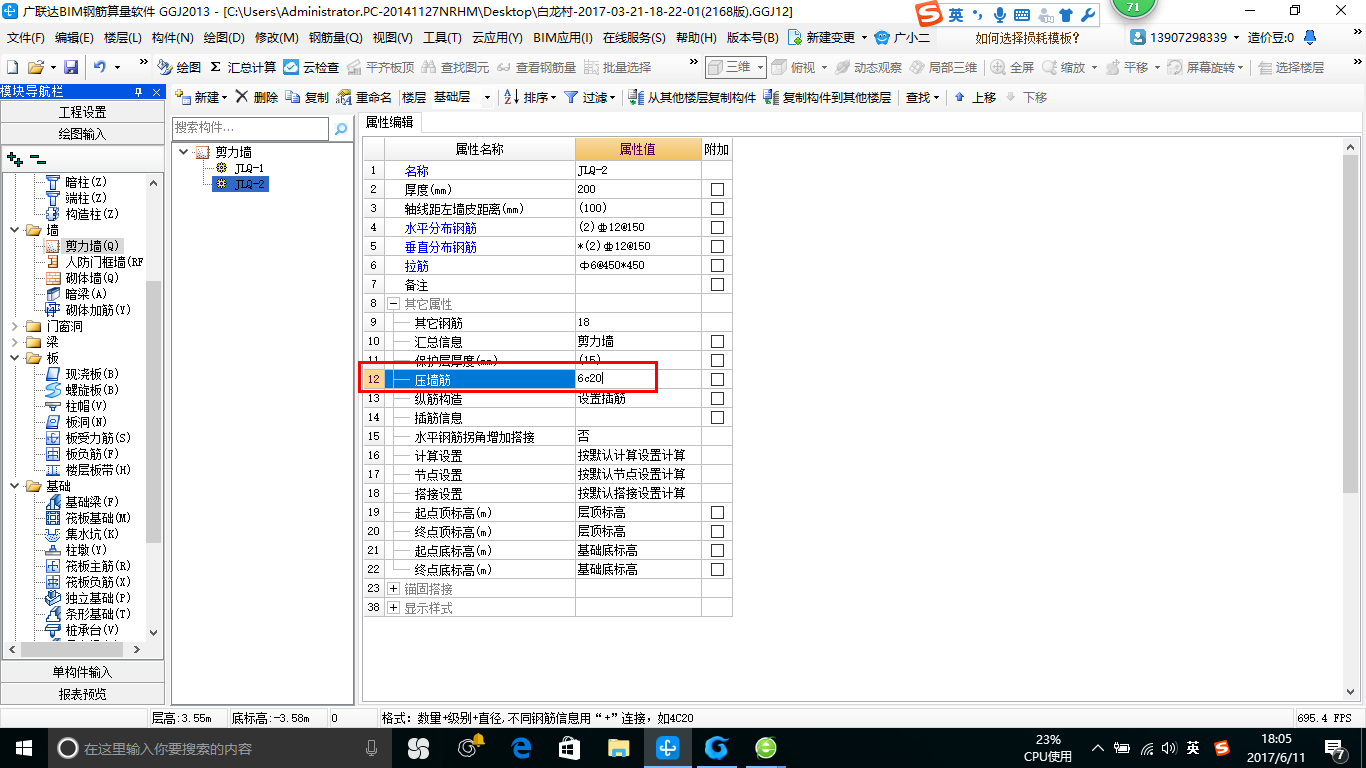
Task: Open 钢筋量(Q) menu
Action: click(x=335, y=38)
